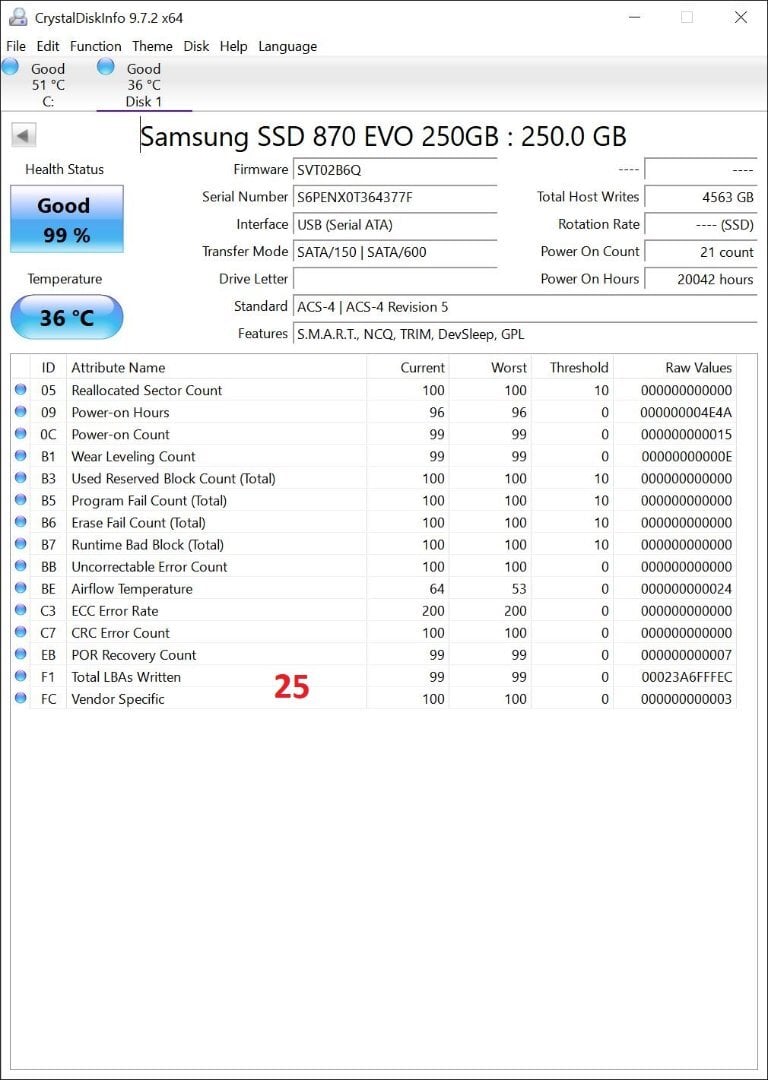The image size is (768, 1080).
Task: Click the empty Drive Letter field
Action: click(395, 280)
